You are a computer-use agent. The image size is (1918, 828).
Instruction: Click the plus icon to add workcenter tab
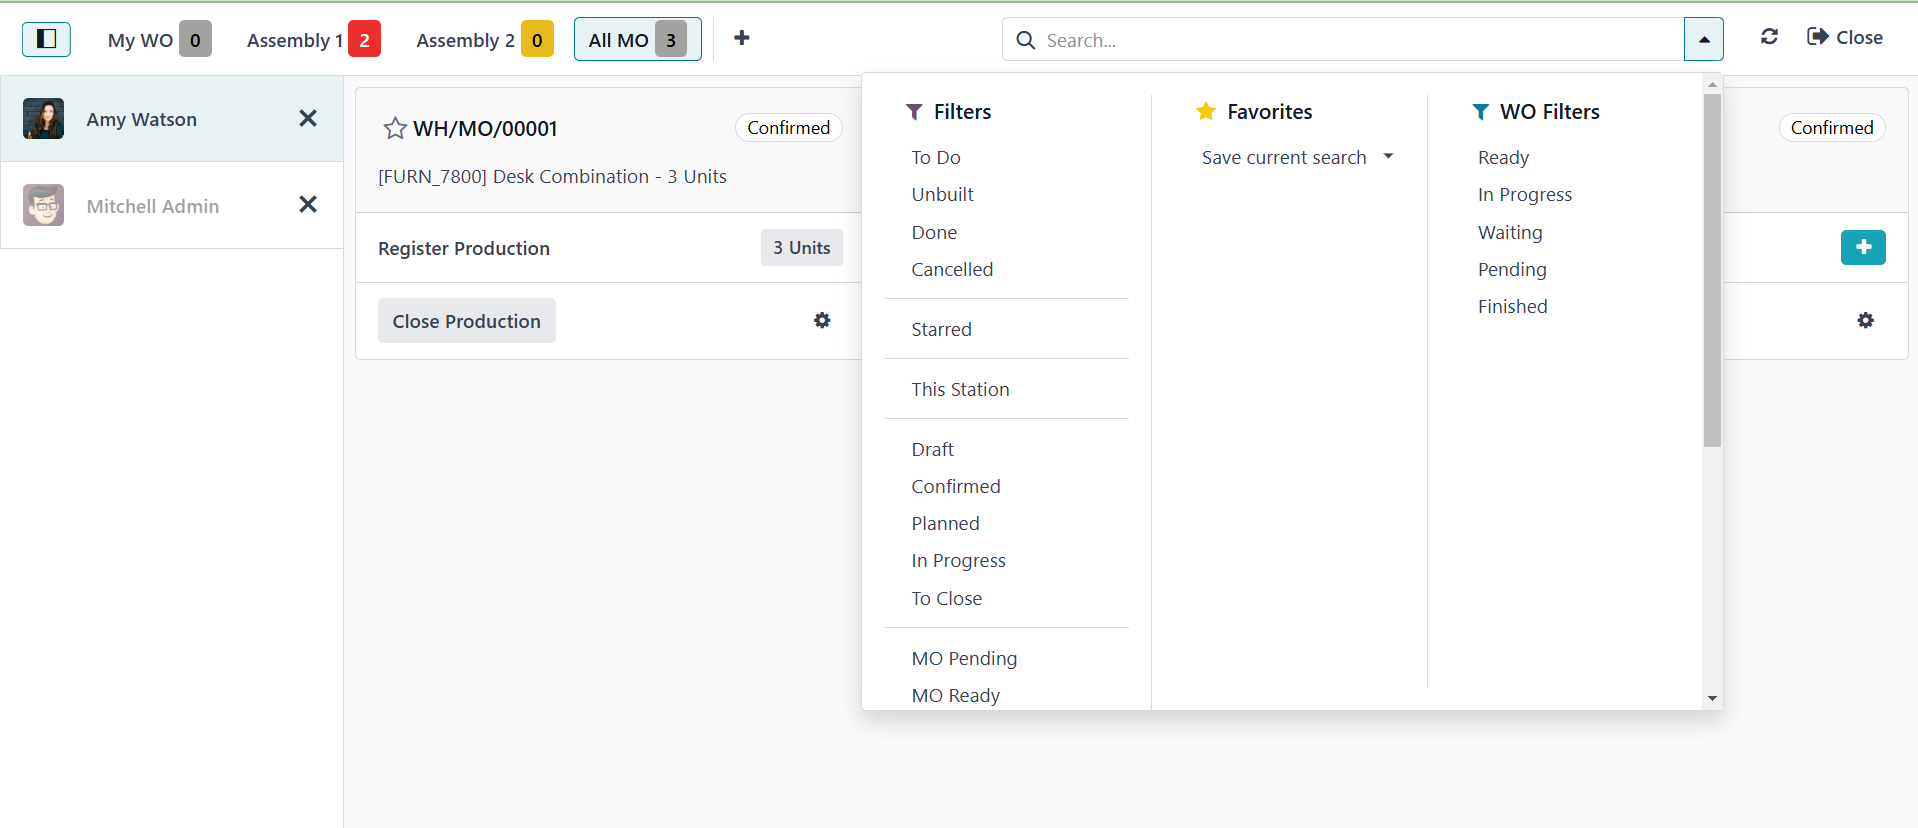tap(741, 38)
